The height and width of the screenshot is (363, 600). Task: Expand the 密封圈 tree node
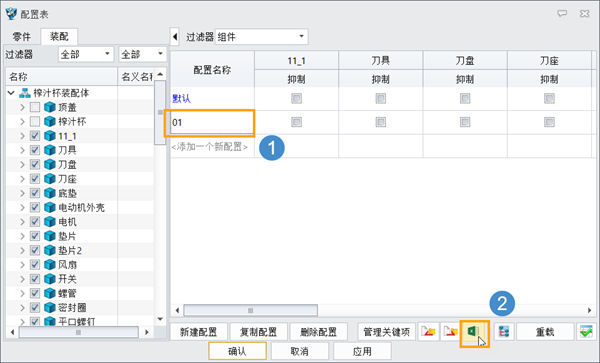click(22, 308)
